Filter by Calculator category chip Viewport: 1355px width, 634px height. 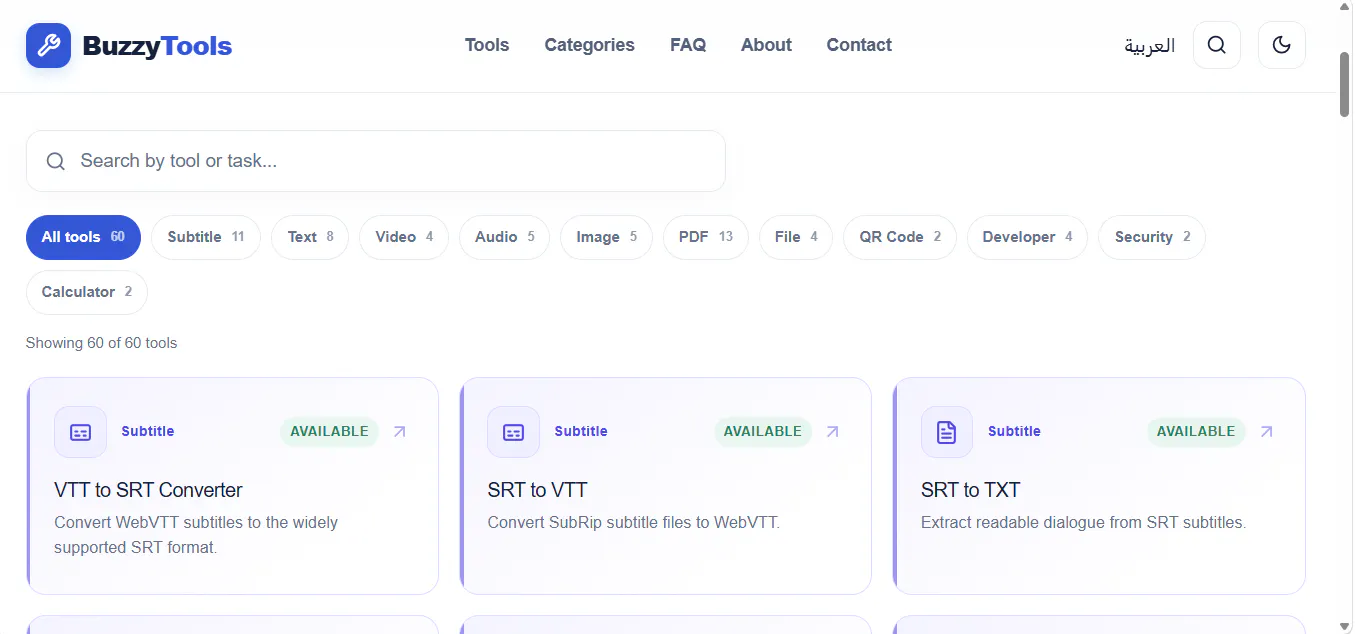[87, 292]
